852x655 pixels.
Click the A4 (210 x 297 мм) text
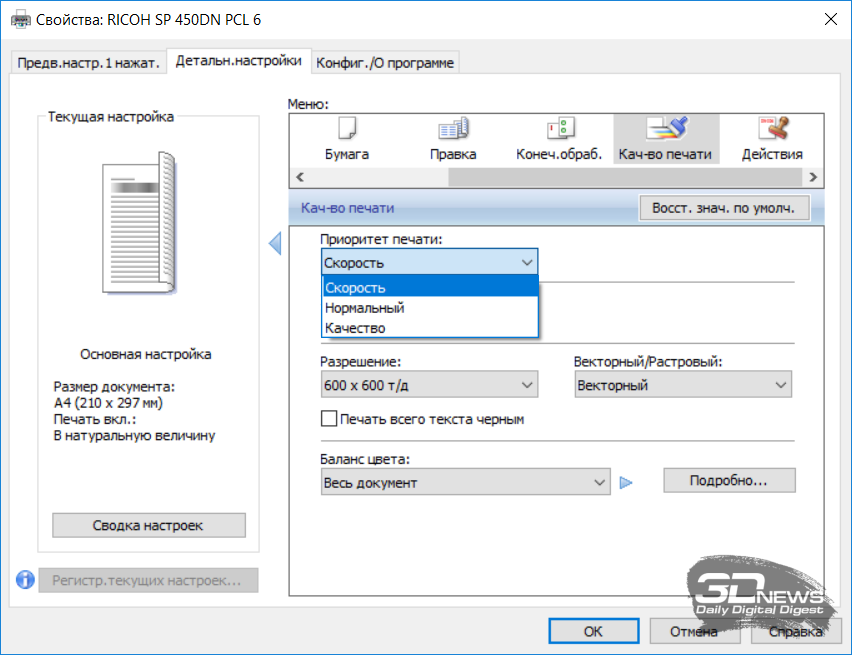pos(108,403)
